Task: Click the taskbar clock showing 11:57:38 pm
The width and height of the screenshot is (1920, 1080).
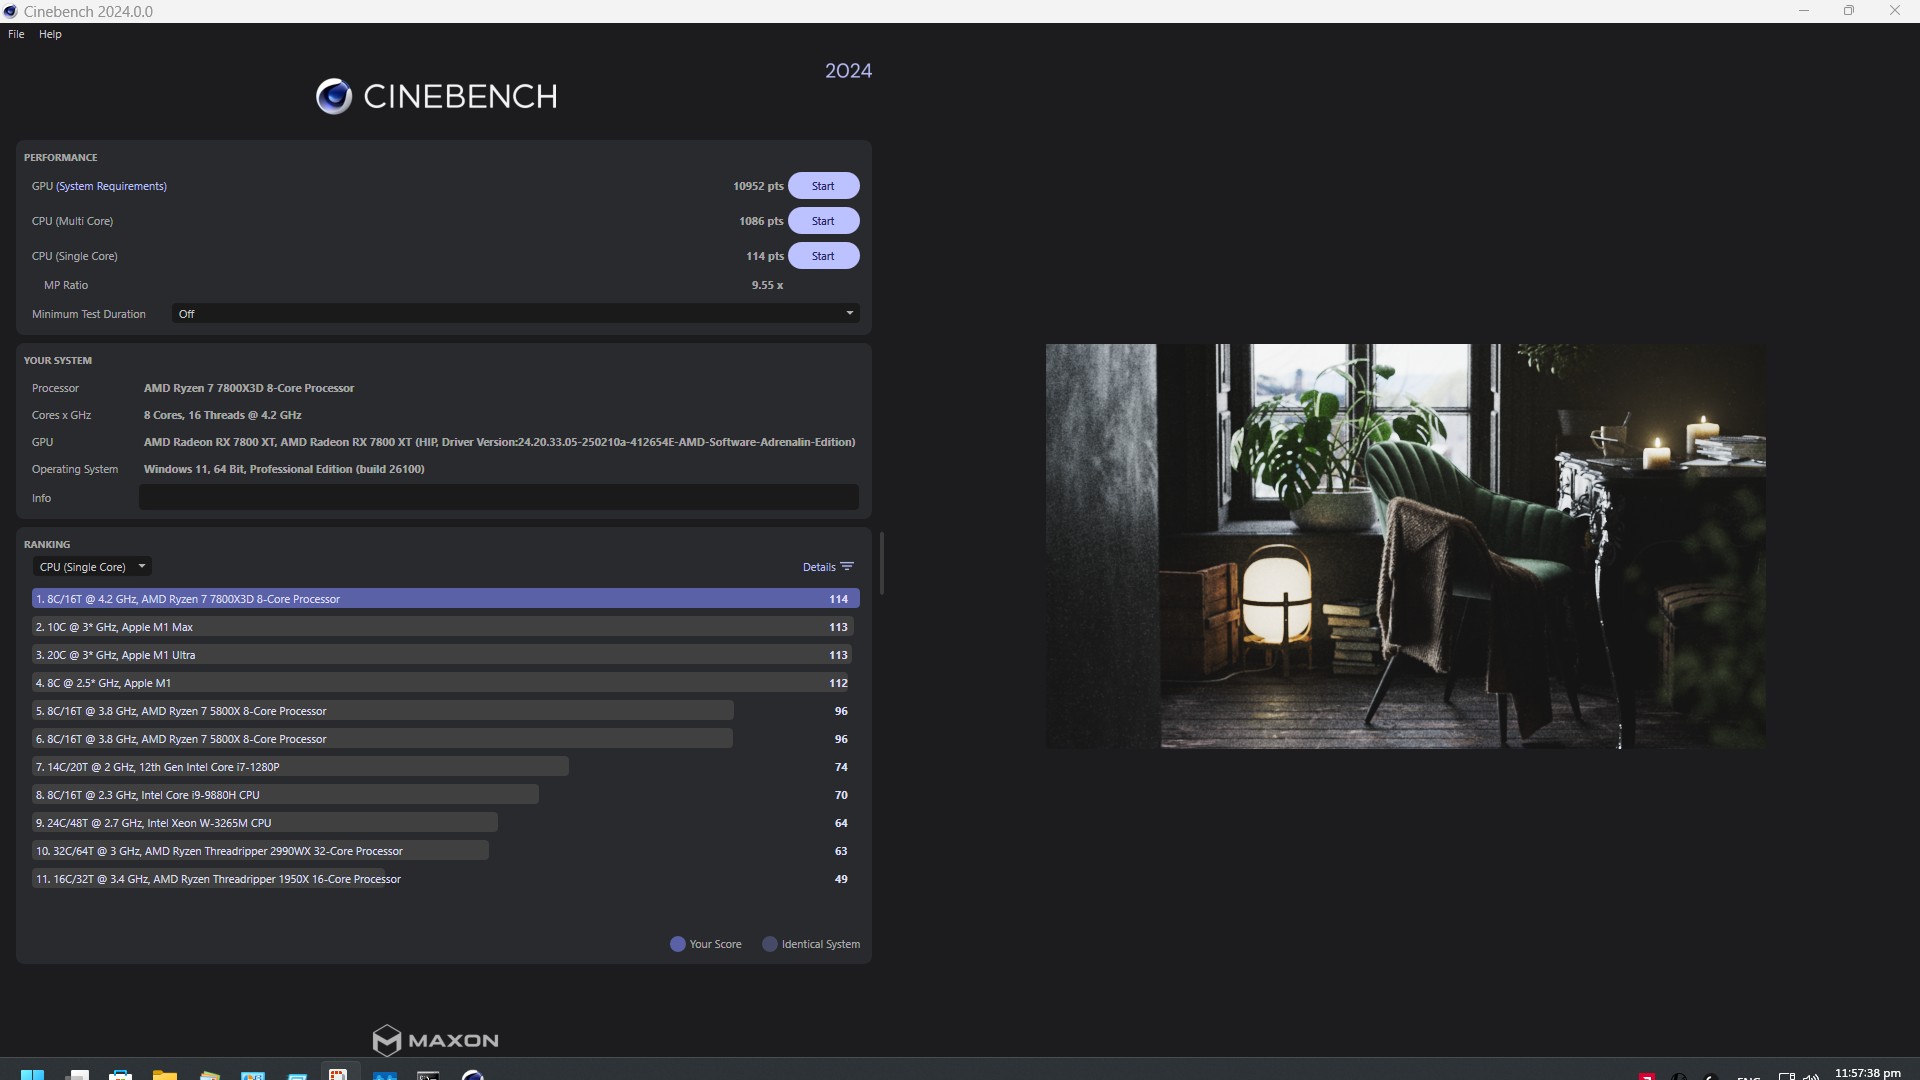Action: coord(1867,1073)
